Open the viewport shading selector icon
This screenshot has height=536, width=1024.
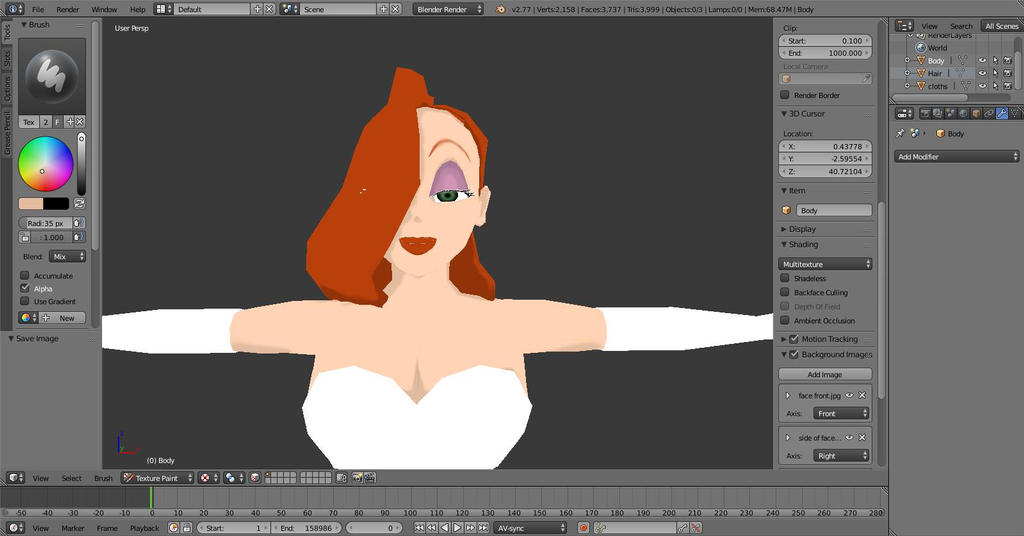pyautogui.click(x=208, y=478)
